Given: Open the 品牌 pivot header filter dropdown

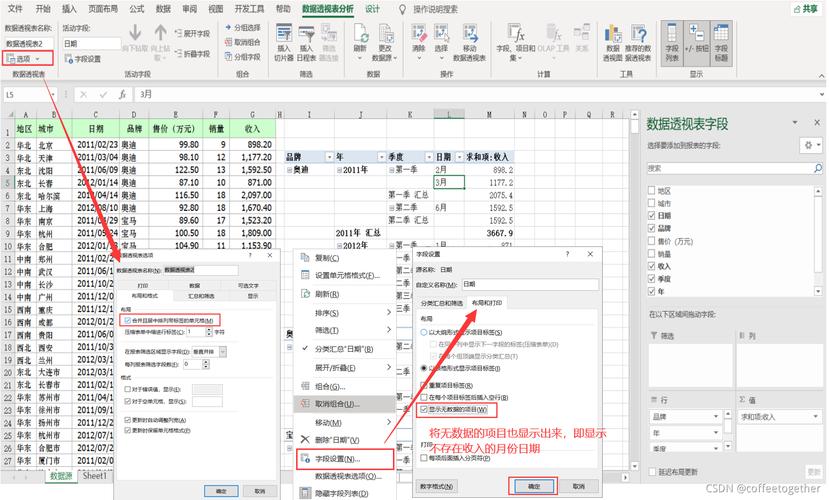Looking at the screenshot, I should [329, 157].
